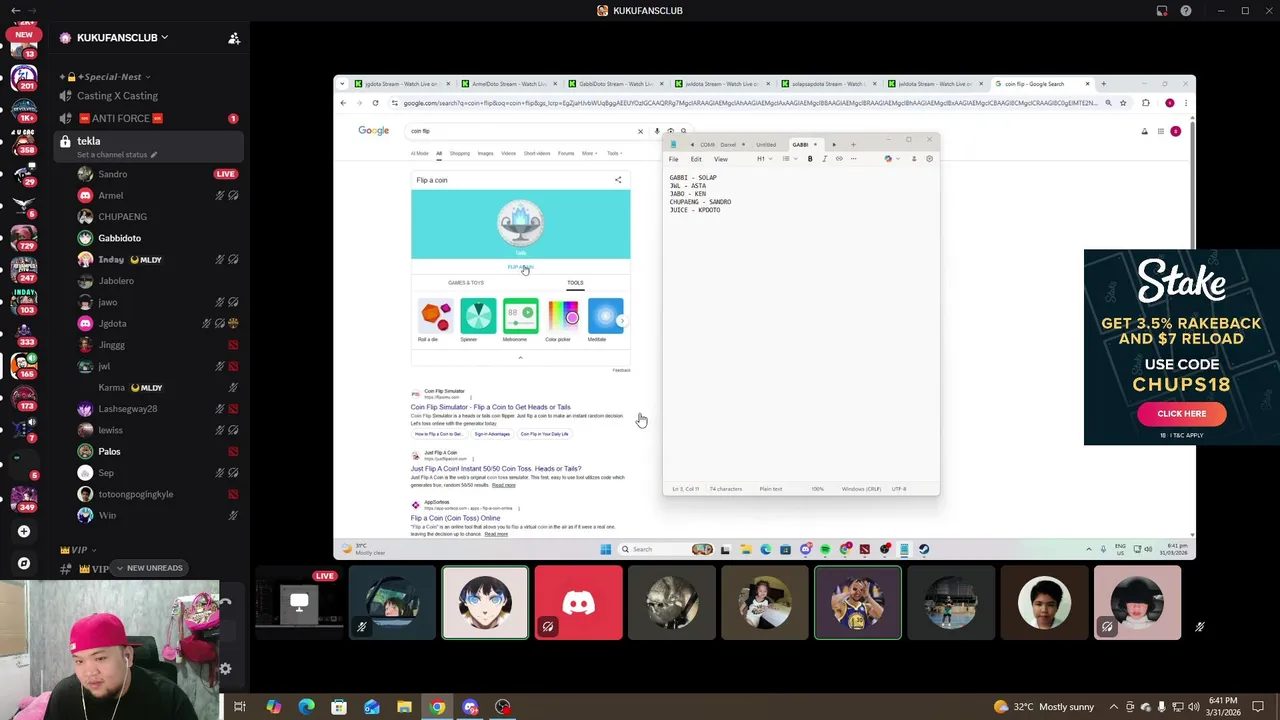Open the Roll a die tool
The width and height of the screenshot is (1280, 720).
click(435, 321)
